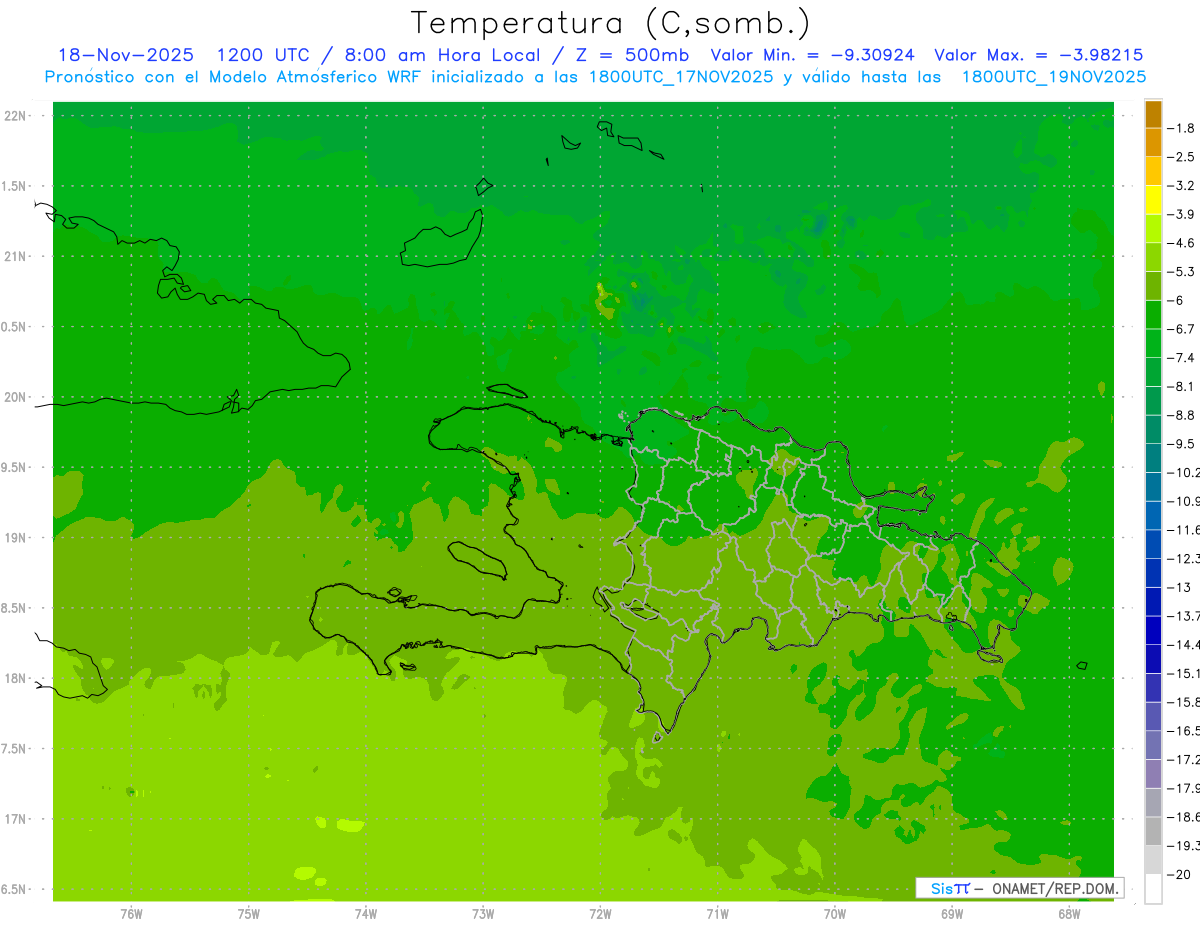The width and height of the screenshot is (1200, 927).
Task: Click the "-6" colorbar label
Action: [x=1176, y=300]
